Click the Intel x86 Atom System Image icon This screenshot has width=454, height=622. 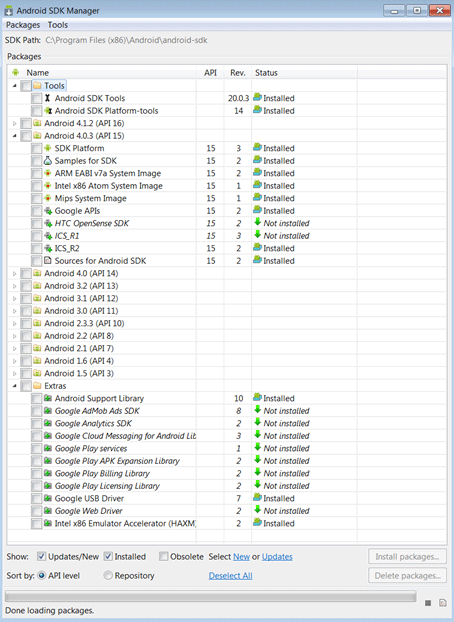(48, 186)
